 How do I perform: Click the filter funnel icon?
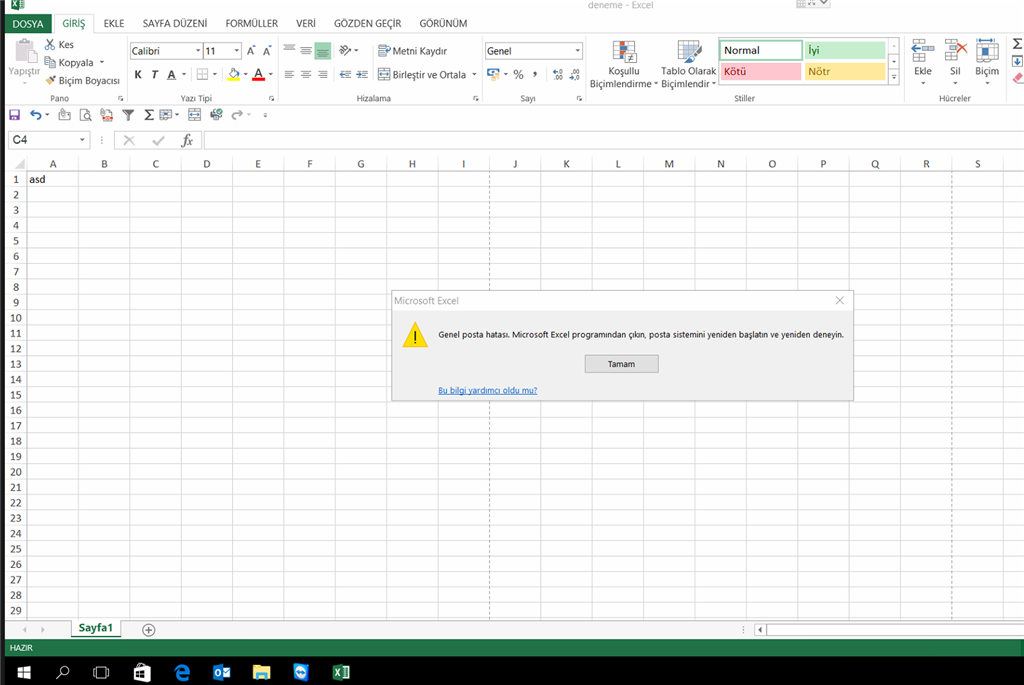(129, 115)
